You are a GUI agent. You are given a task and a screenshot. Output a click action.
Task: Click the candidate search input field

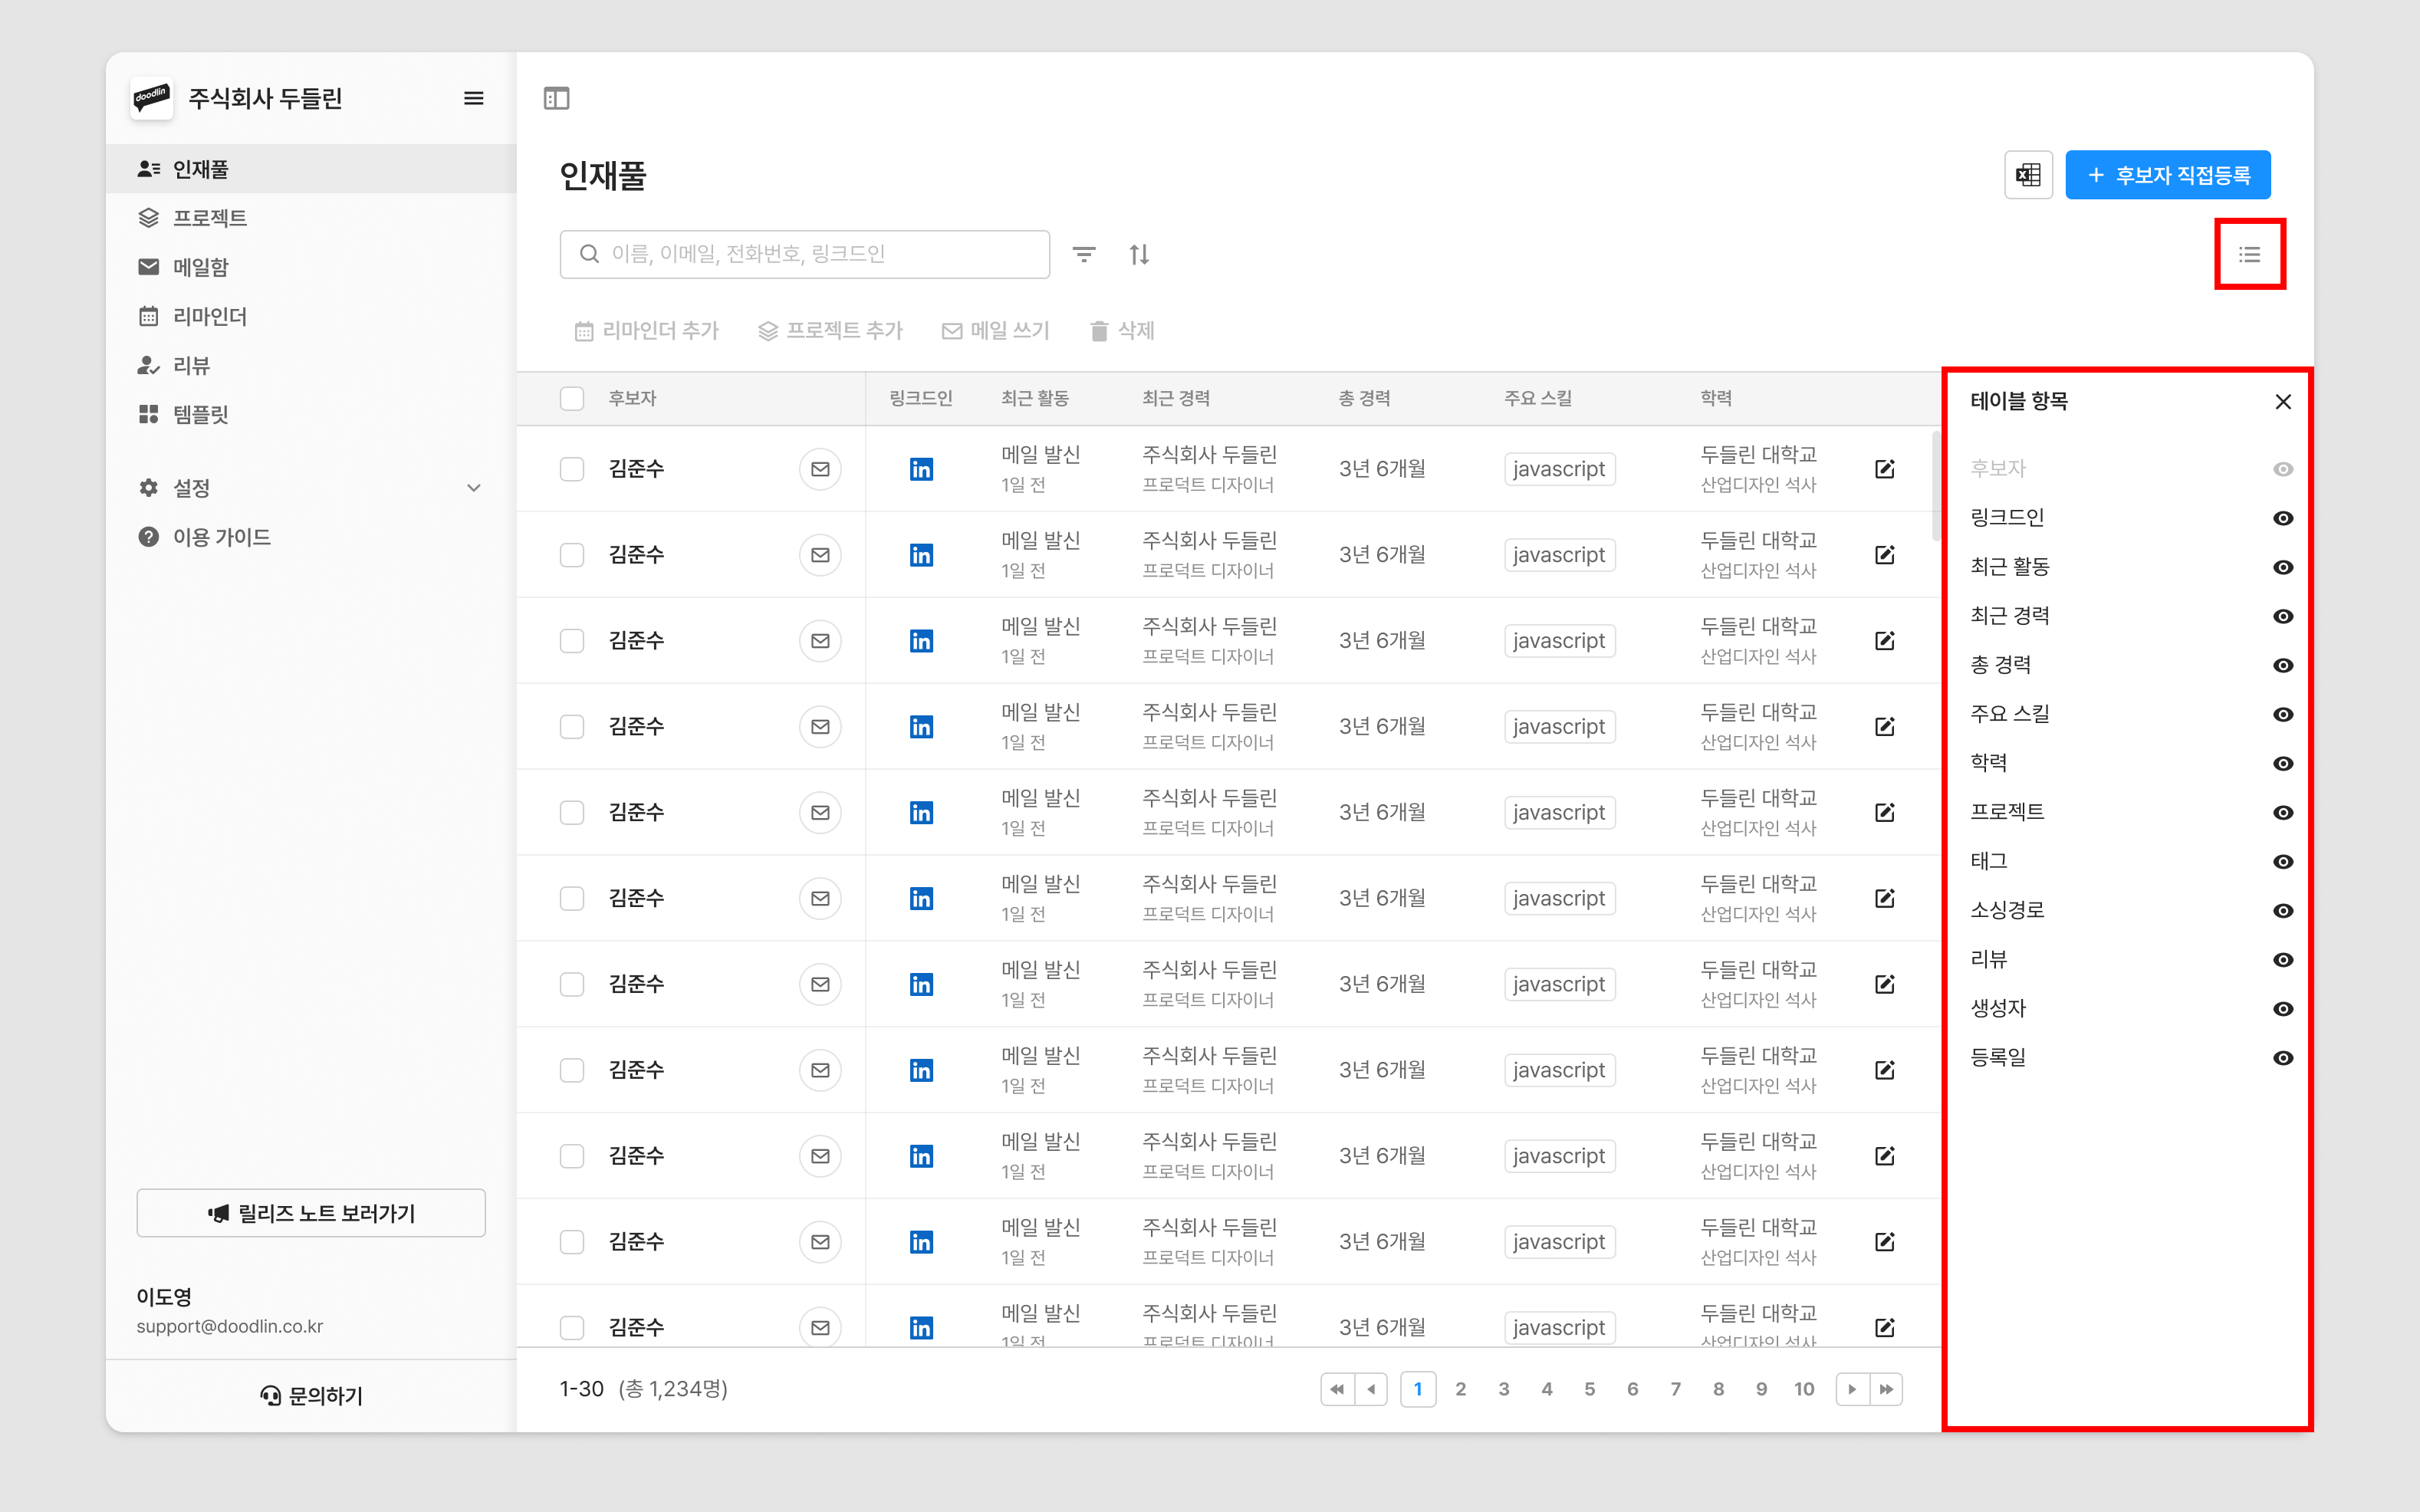[x=805, y=254]
